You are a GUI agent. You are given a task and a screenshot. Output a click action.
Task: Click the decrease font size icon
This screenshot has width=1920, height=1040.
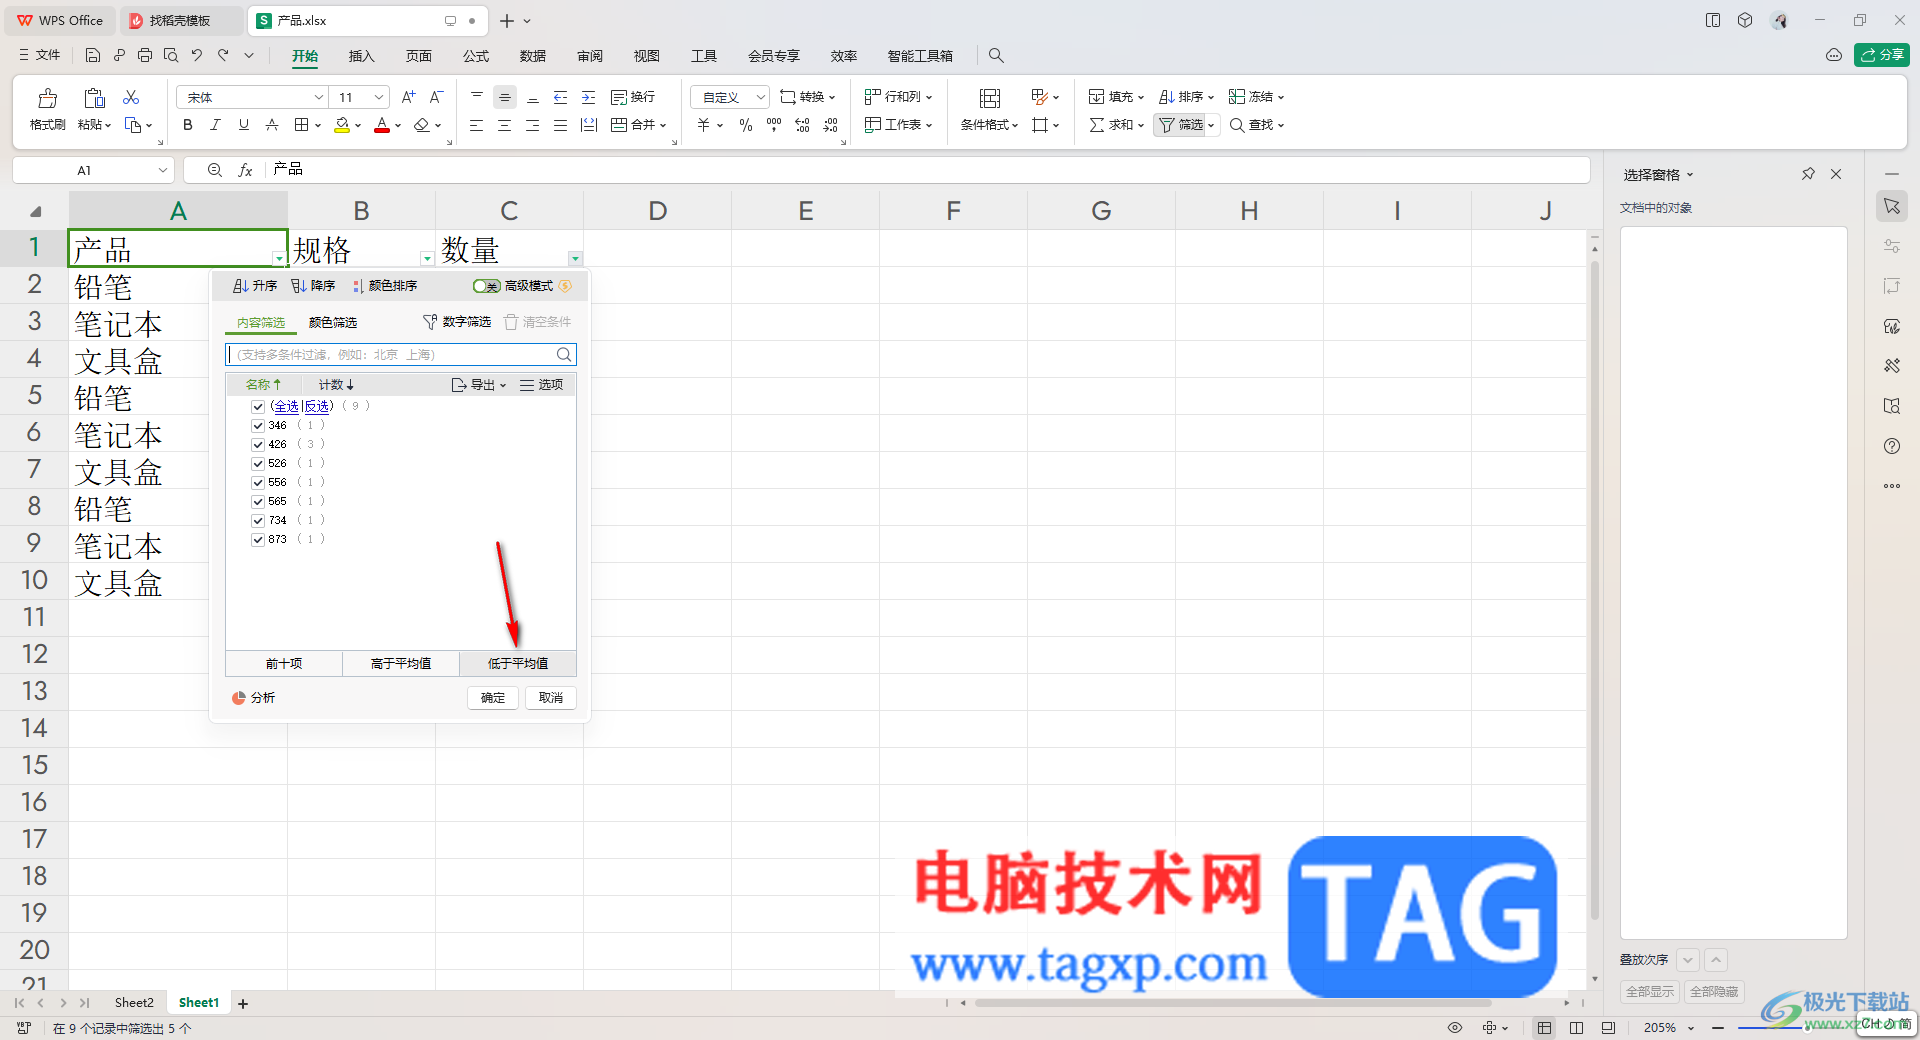tap(436, 97)
